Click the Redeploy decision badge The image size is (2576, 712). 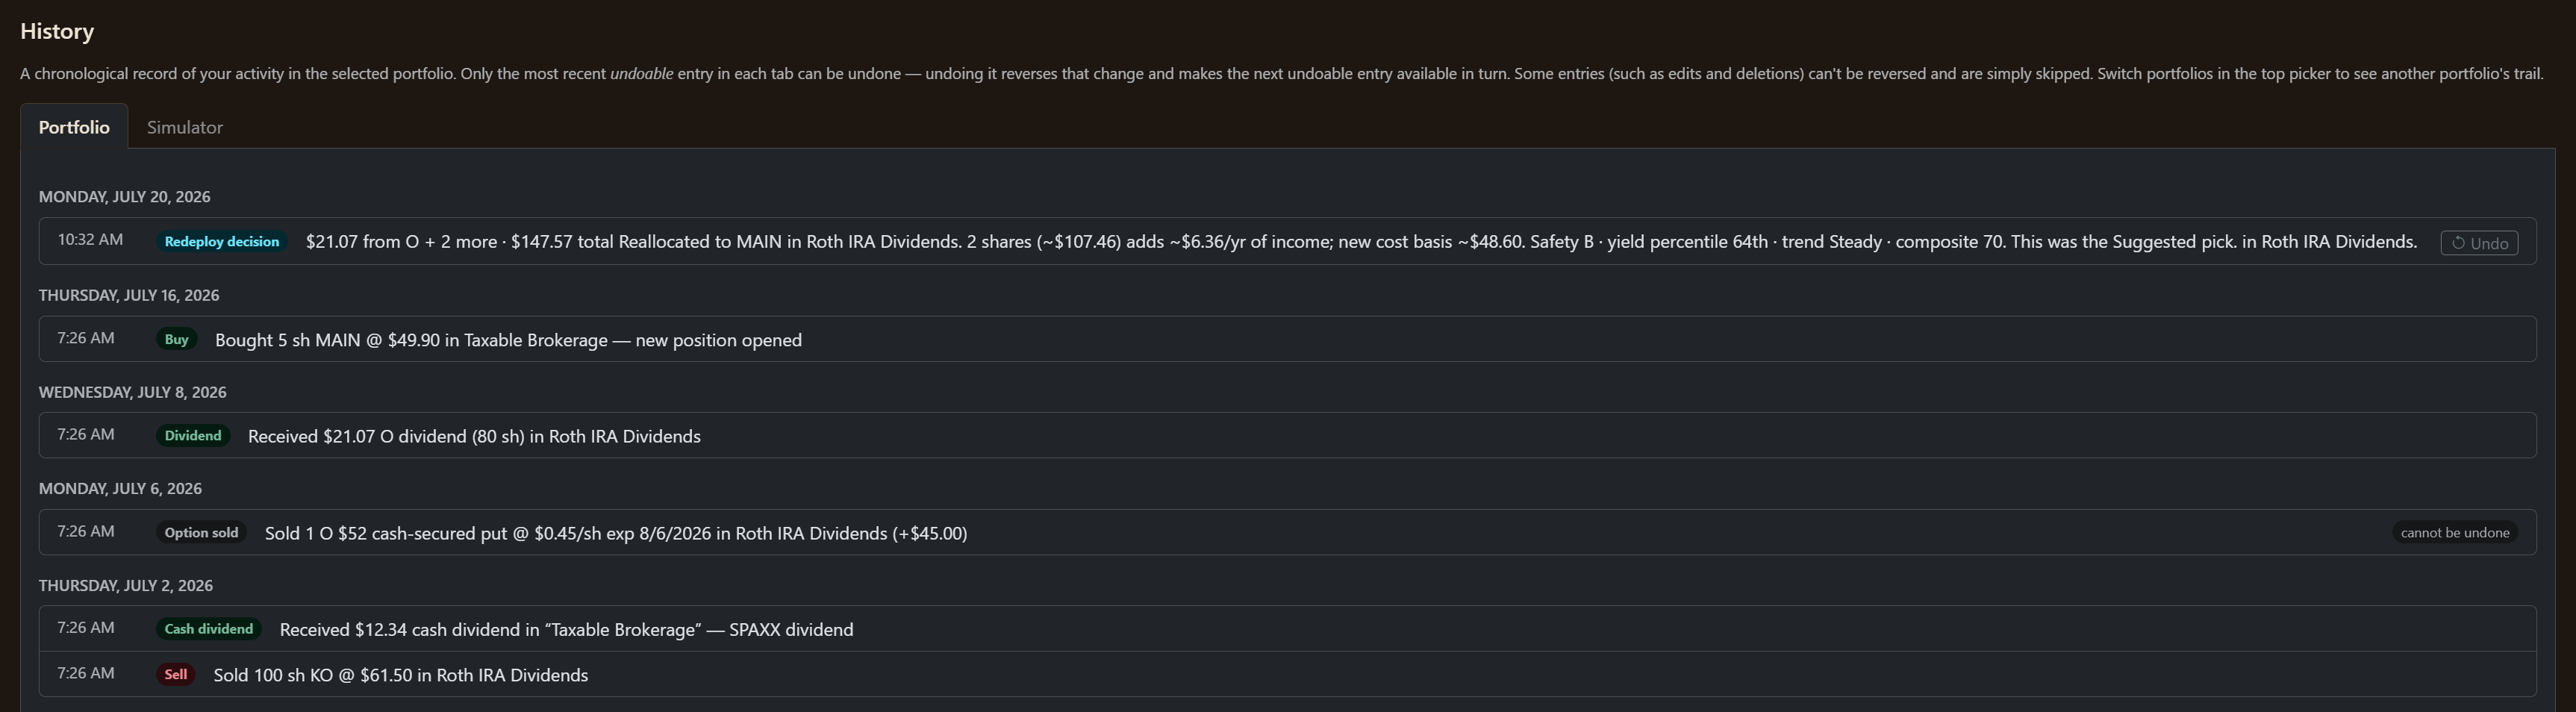[222, 241]
